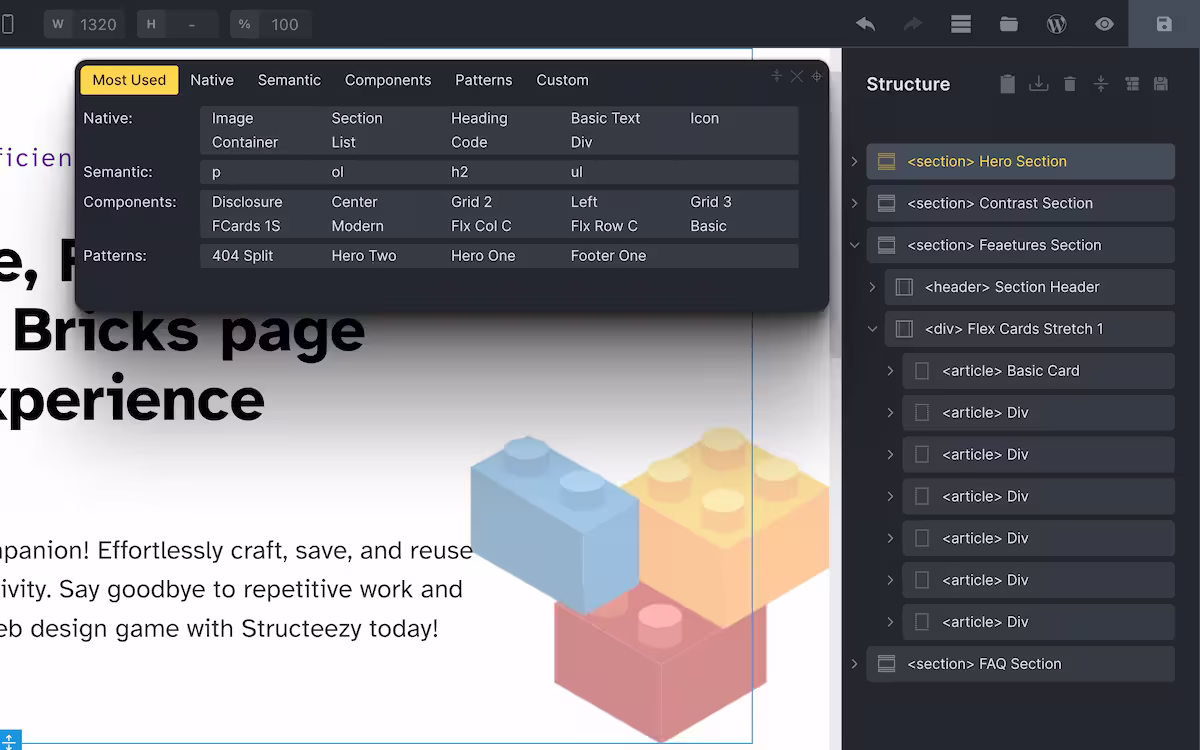Click the clipboard paste icon in Structure panel
This screenshot has height=750, width=1200.
(x=1007, y=84)
